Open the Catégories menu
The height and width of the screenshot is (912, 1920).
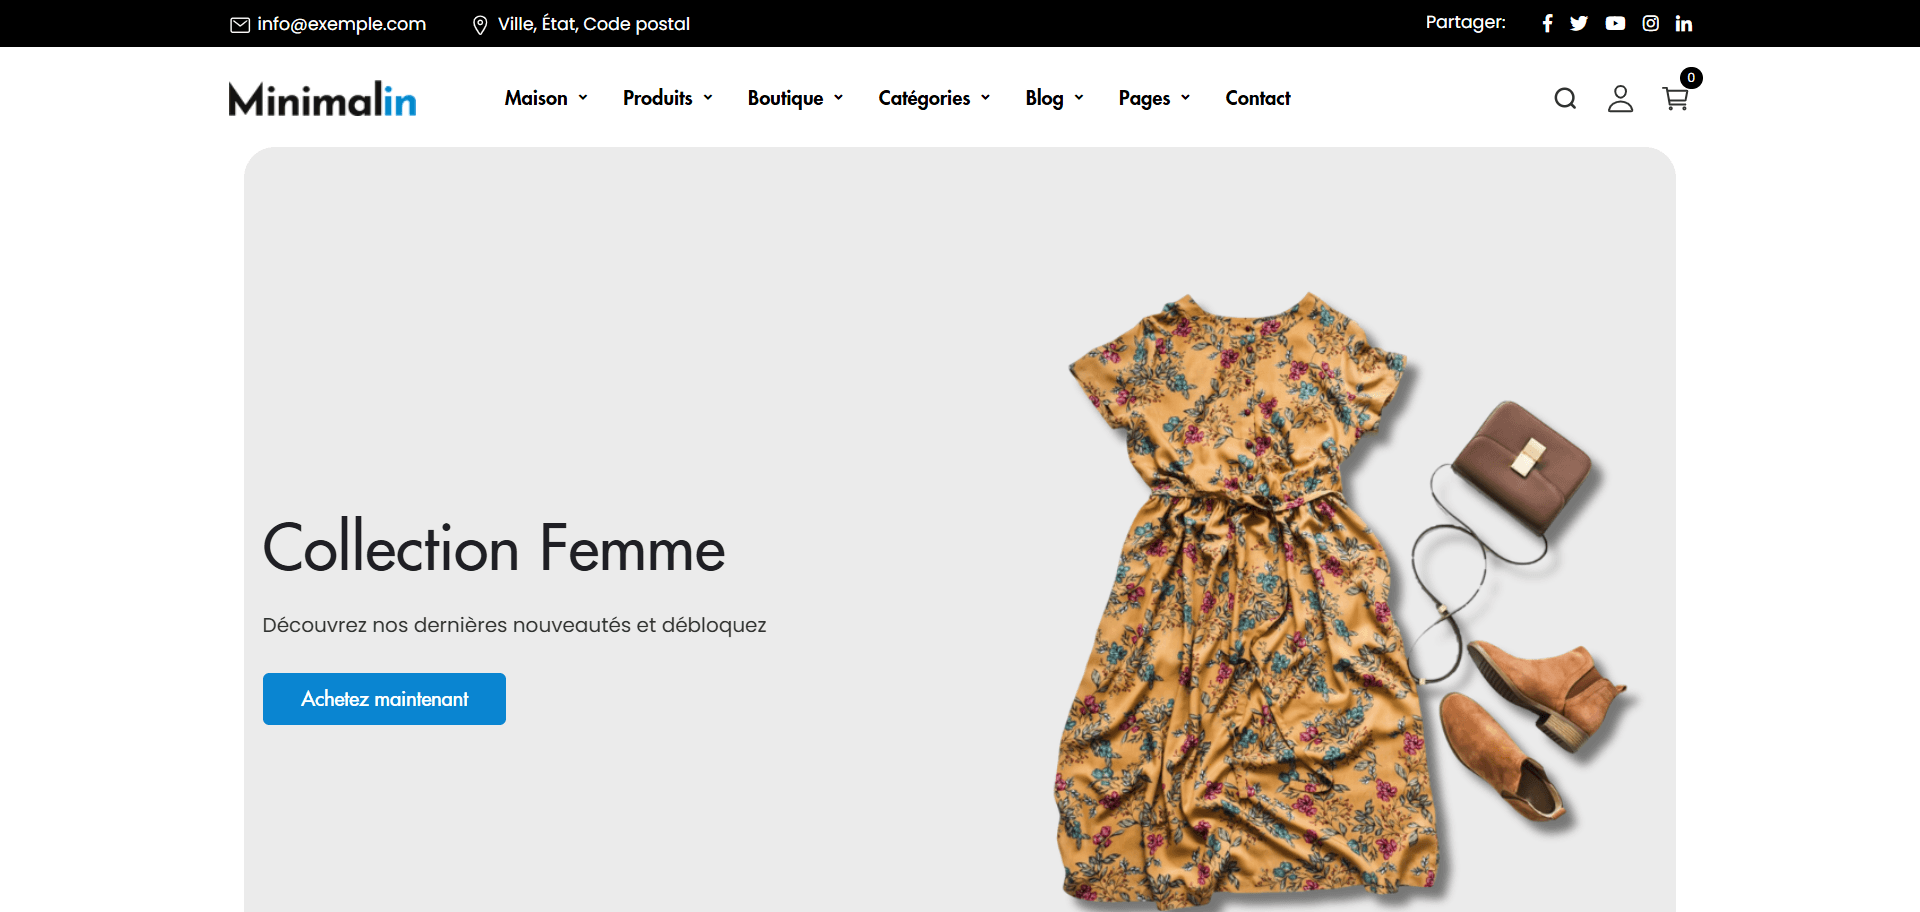924,98
